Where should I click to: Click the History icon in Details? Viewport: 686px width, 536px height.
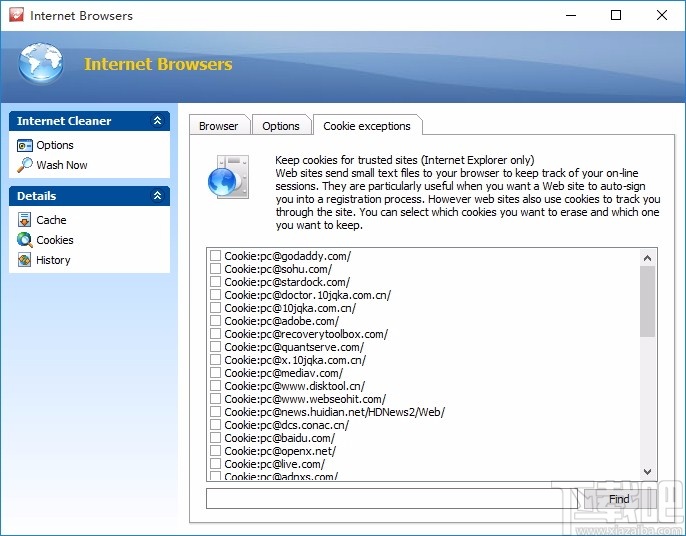(24, 260)
